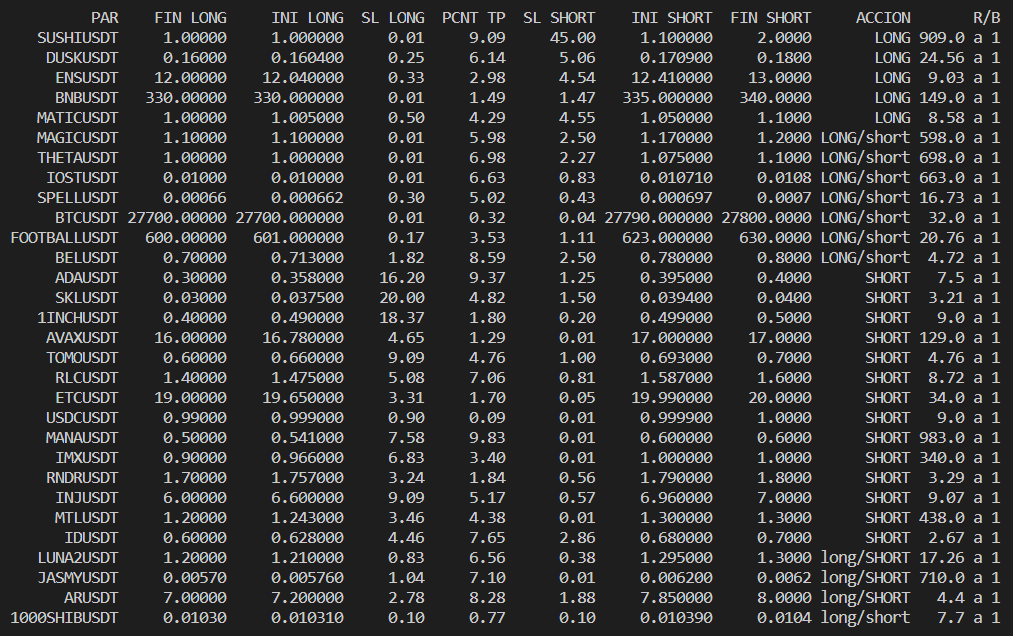The height and width of the screenshot is (636, 1013).
Task: Click SPELLUSDT INI SHORT value 0.000697
Action: pos(676,198)
